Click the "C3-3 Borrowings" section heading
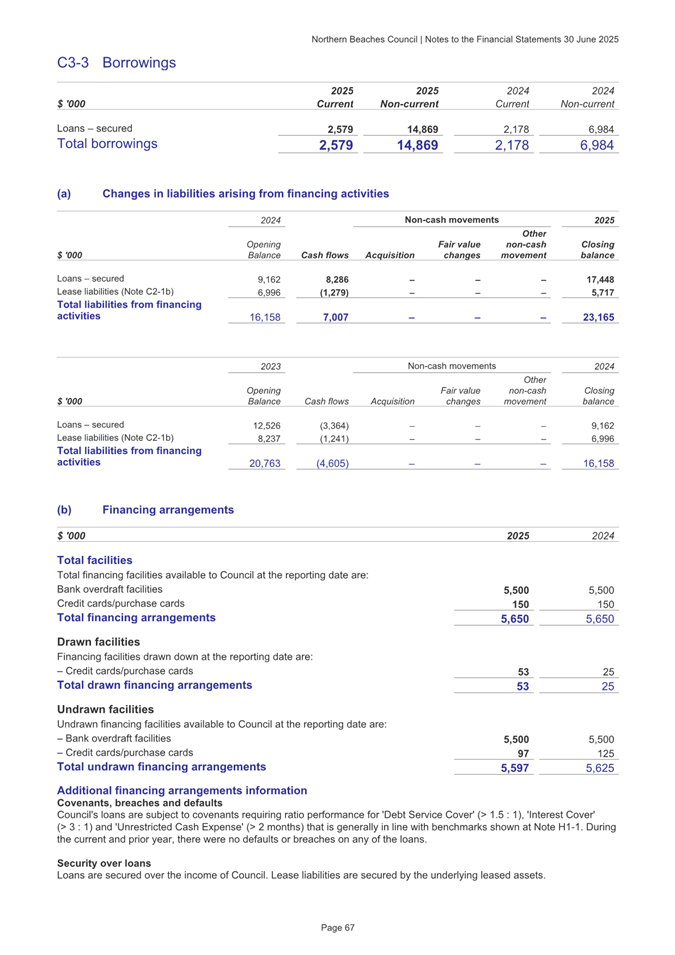 pos(117,63)
